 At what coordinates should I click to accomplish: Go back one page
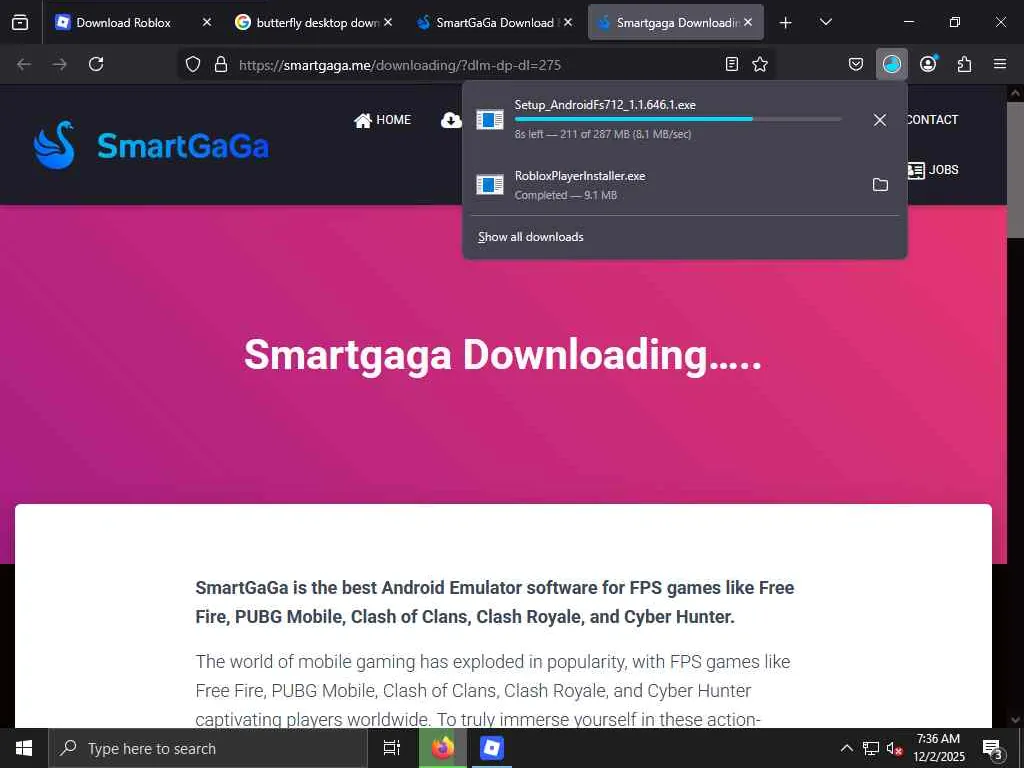pos(24,64)
